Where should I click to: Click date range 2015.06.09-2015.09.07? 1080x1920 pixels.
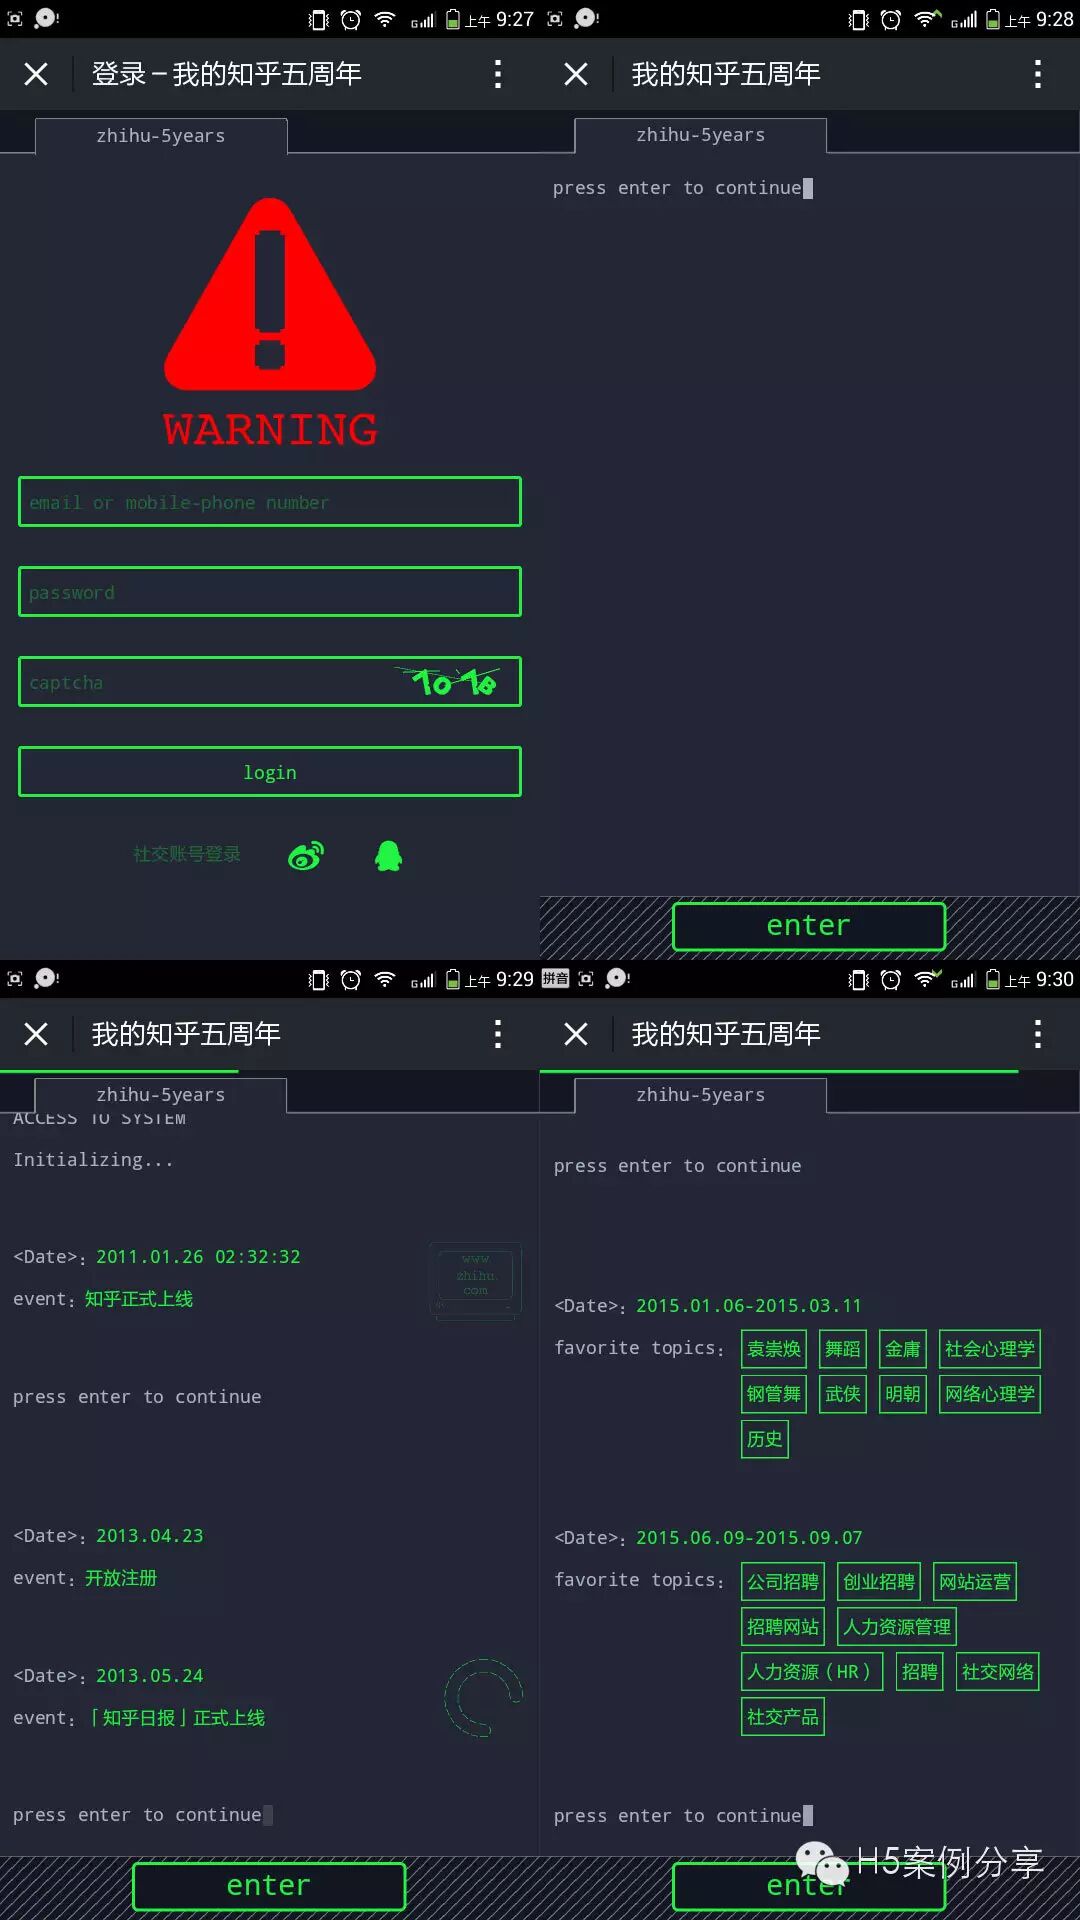click(749, 1538)
